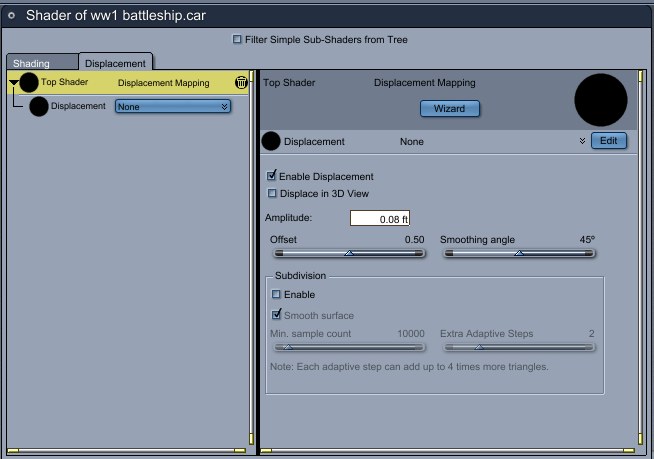Click the right panel horizontal scrollbar

[x=448, y=451]
